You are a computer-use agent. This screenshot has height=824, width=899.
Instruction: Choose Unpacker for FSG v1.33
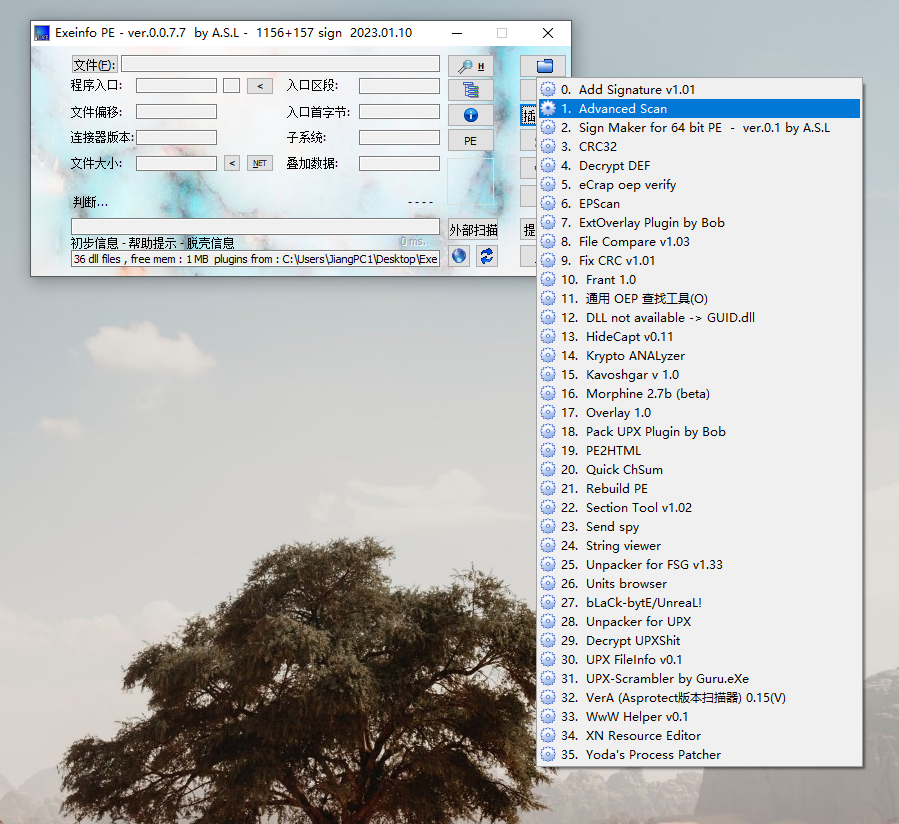click(x=699, y=564)
